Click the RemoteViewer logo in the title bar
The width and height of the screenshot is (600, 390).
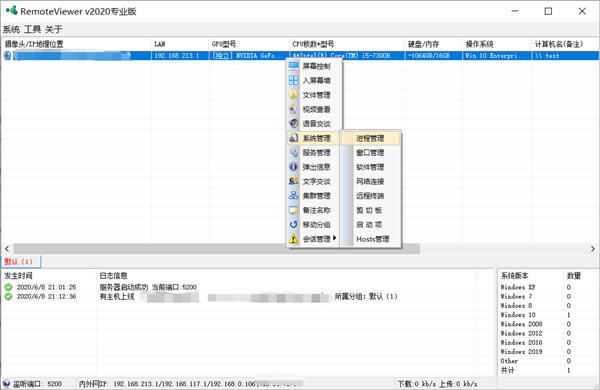coord(11,10)
